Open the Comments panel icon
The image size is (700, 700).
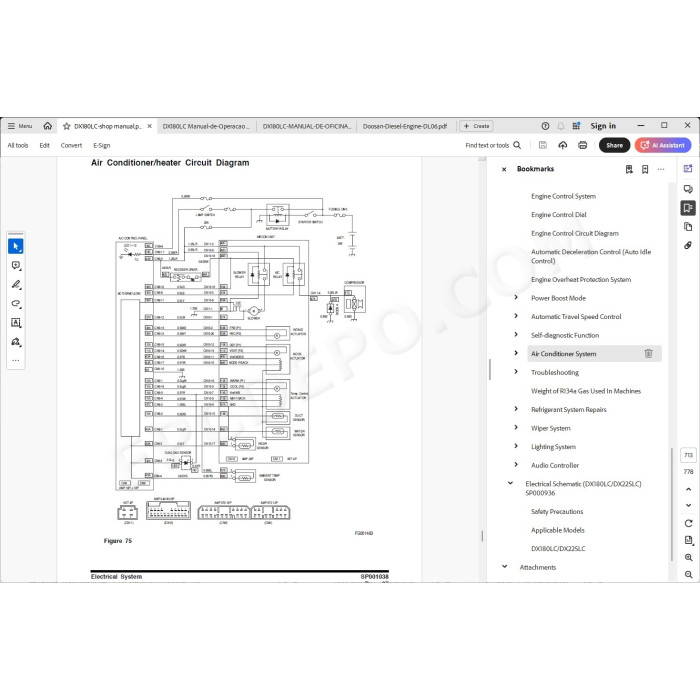click(x=688, y=189)
